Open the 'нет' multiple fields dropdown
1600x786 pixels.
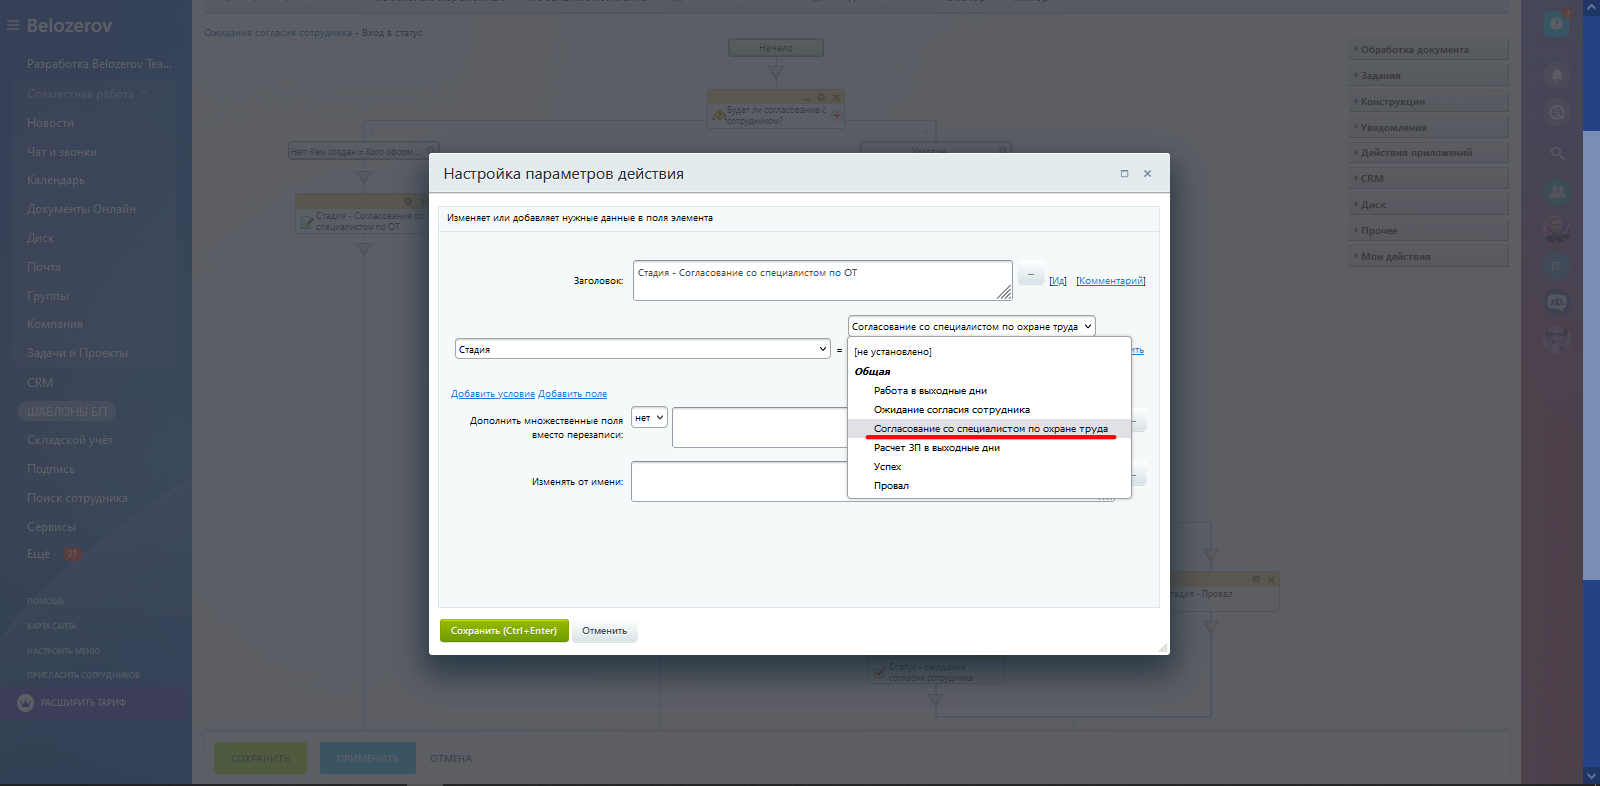[x=649, y=418]
